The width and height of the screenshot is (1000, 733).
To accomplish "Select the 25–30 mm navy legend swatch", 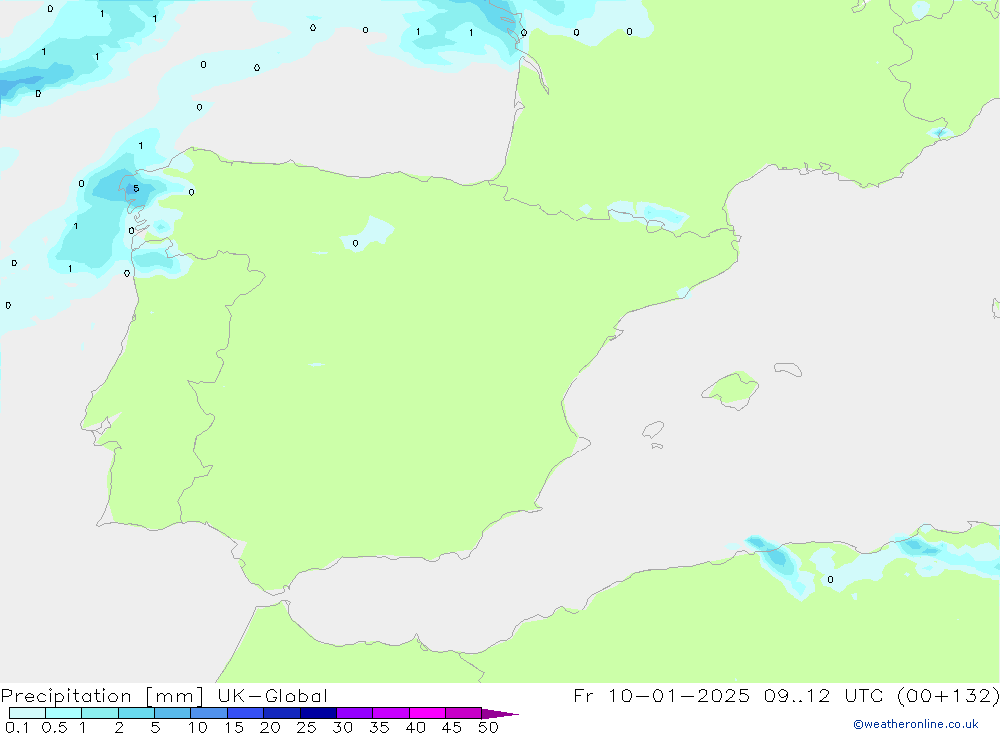I will click(318, 713).
